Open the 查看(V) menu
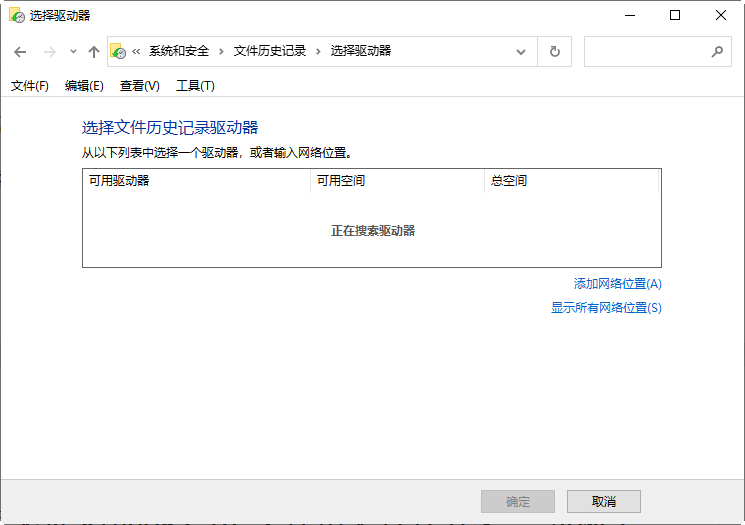 [139, 86]
